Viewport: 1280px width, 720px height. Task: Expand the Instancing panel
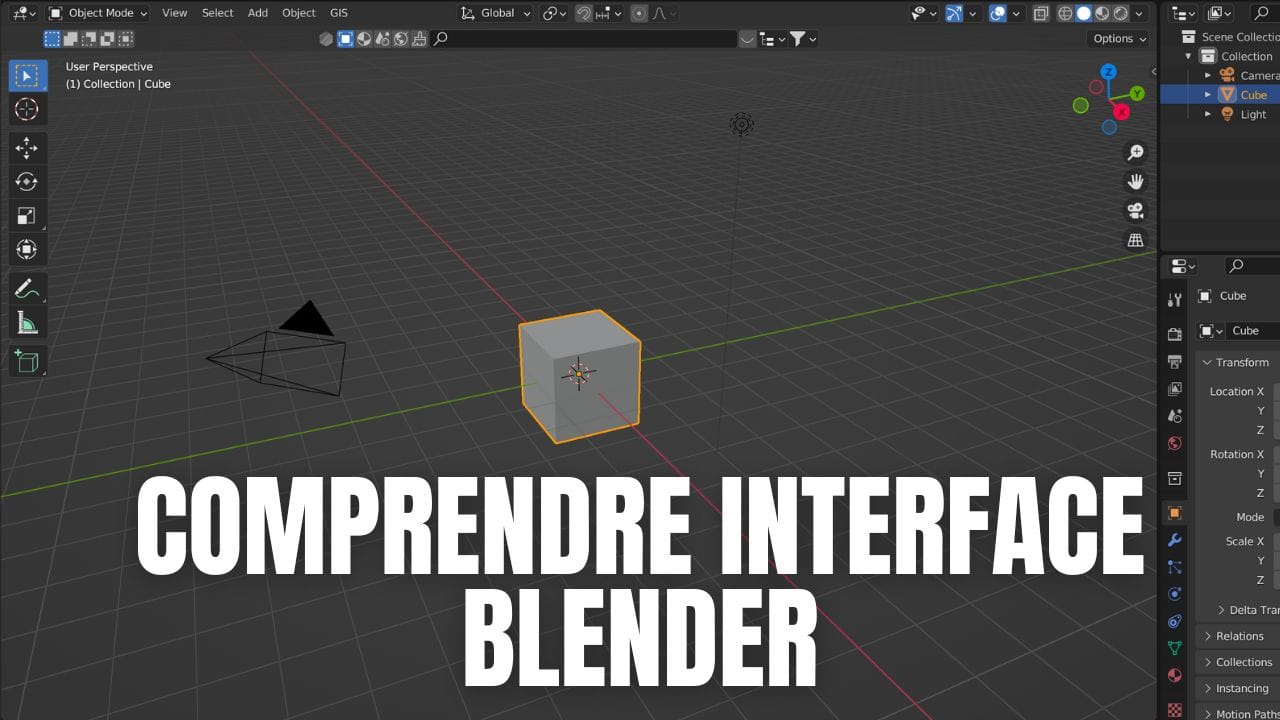tap(1207, 688)
